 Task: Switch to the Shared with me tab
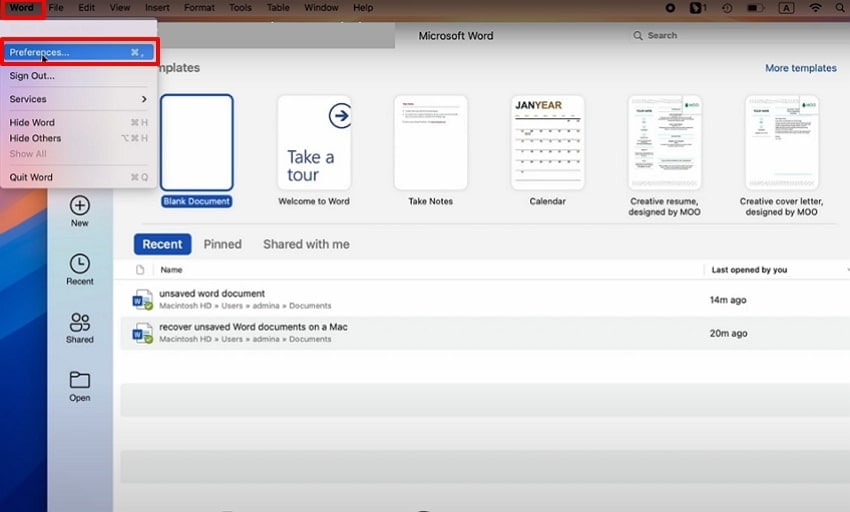click(306, 244)
